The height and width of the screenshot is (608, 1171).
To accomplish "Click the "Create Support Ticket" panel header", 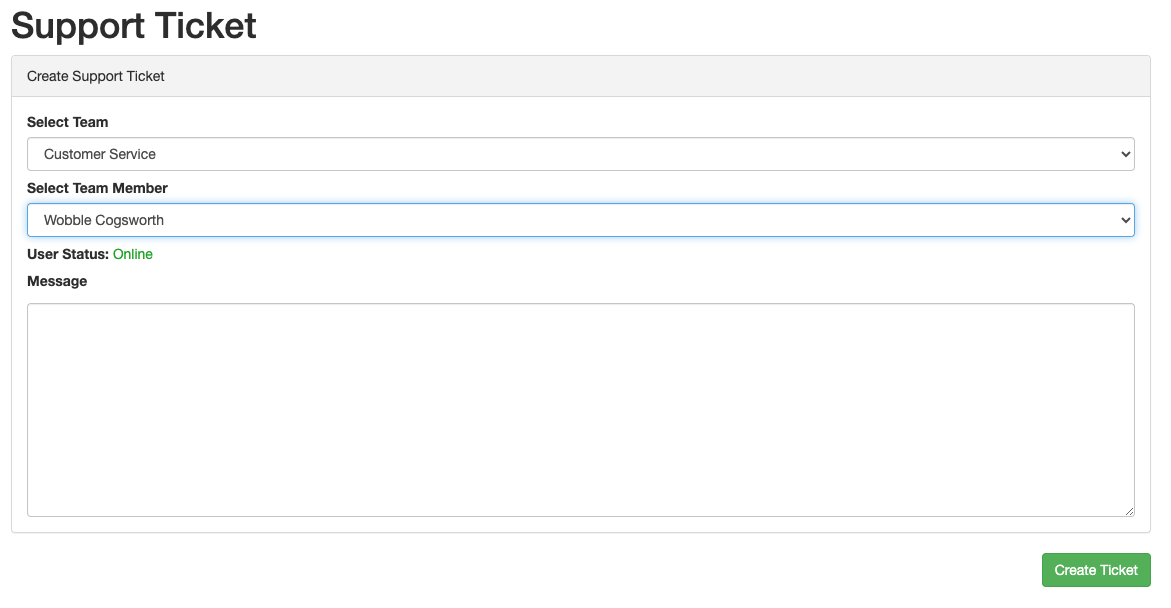I will click(96, 76).
